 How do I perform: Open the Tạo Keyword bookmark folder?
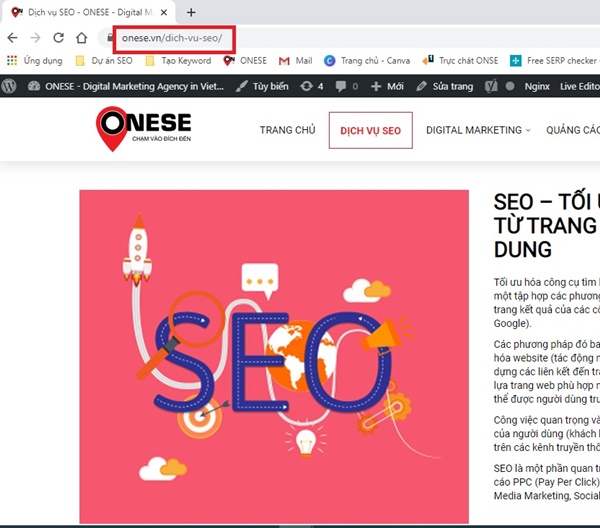(x=178, y=60)
